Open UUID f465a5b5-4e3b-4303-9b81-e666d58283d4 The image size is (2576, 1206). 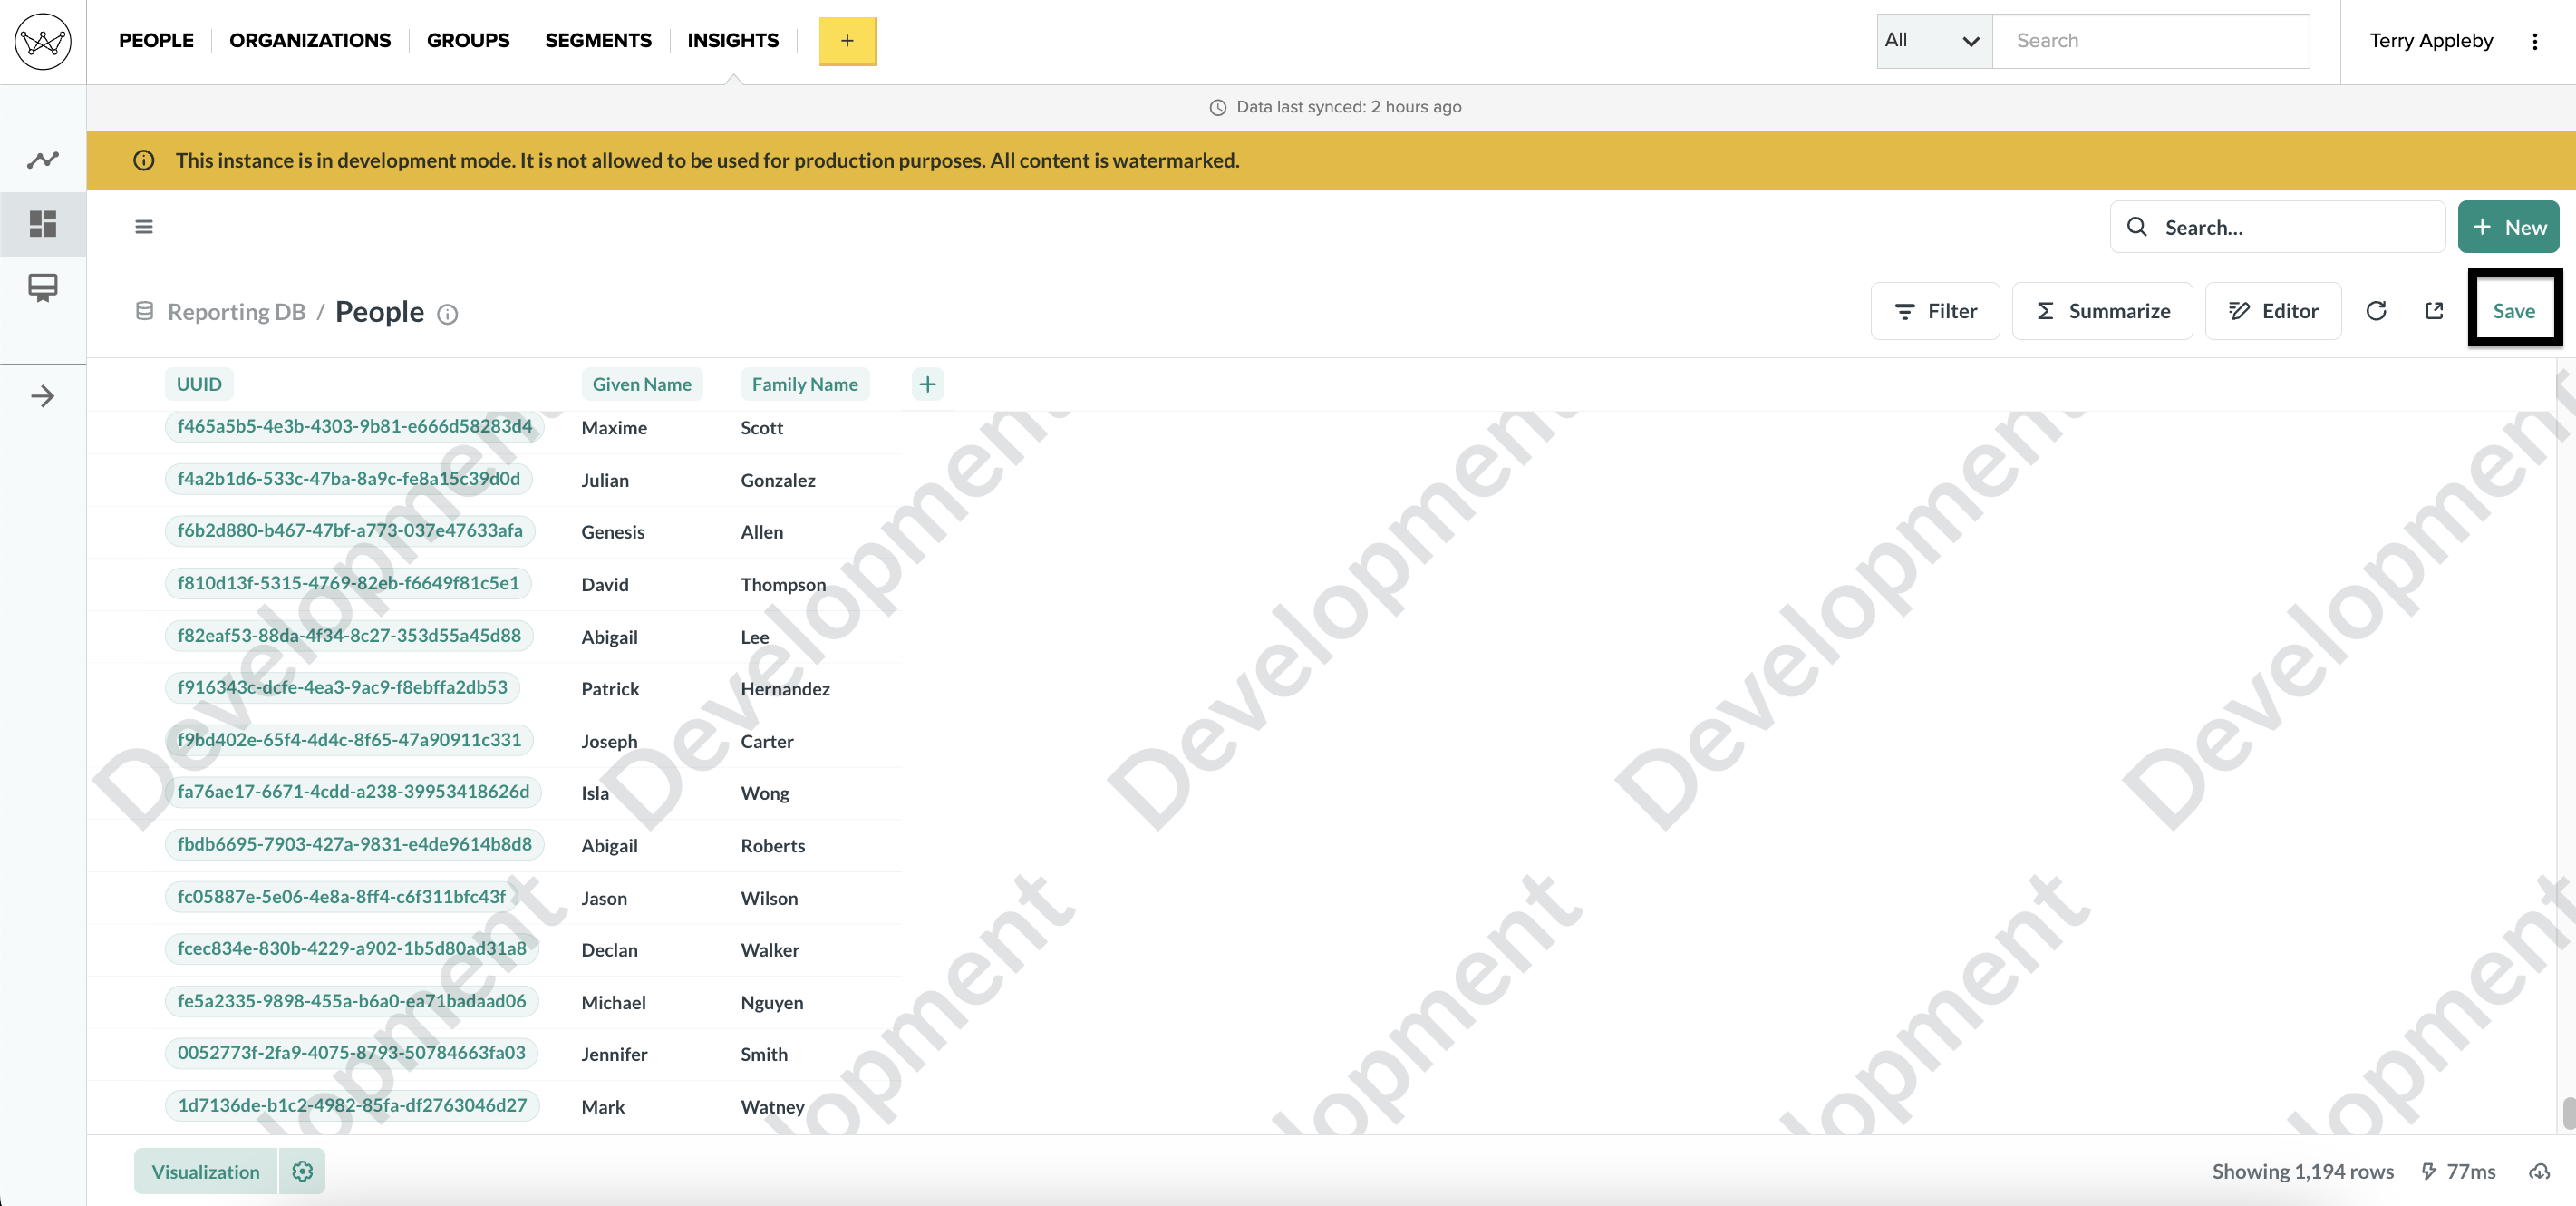click(355, 426)
